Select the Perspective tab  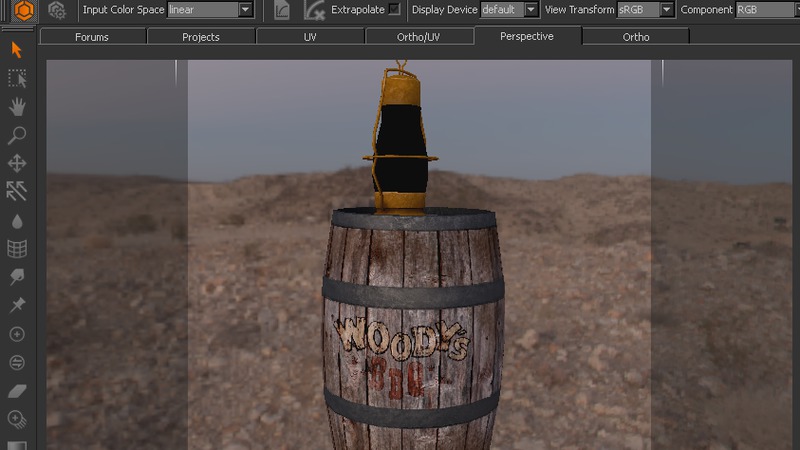coord(527,36)
